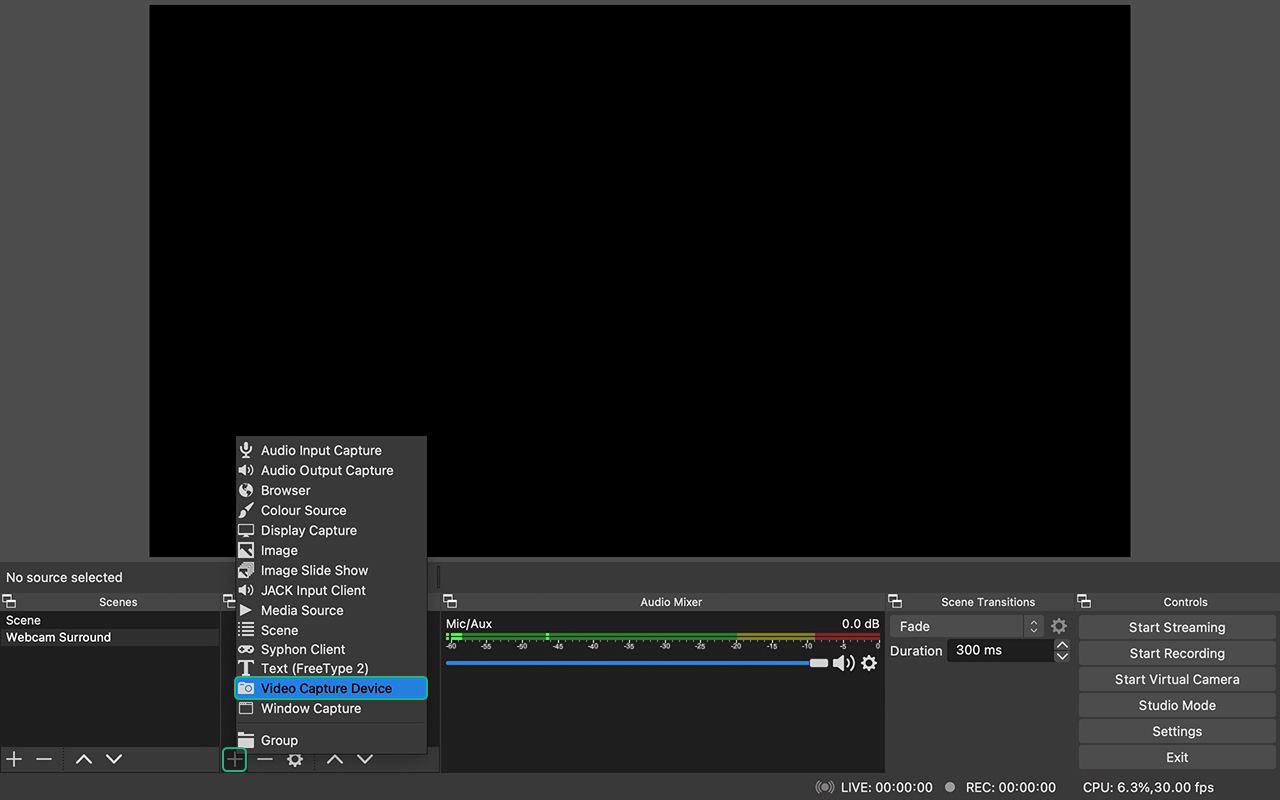Click the Image Slide Show icon

(x=246, y=570)
